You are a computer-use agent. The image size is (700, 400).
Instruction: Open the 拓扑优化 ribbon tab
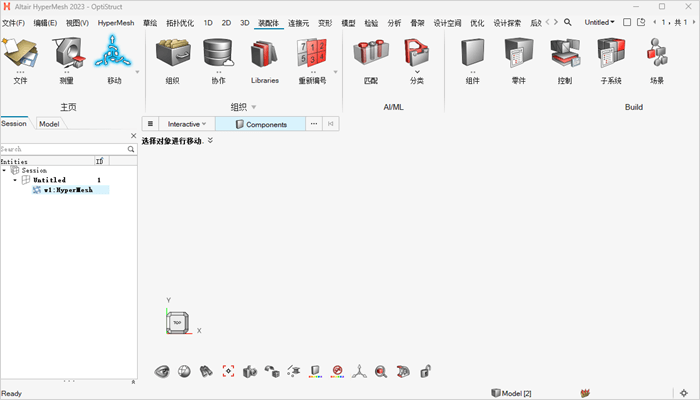[180, 22]
